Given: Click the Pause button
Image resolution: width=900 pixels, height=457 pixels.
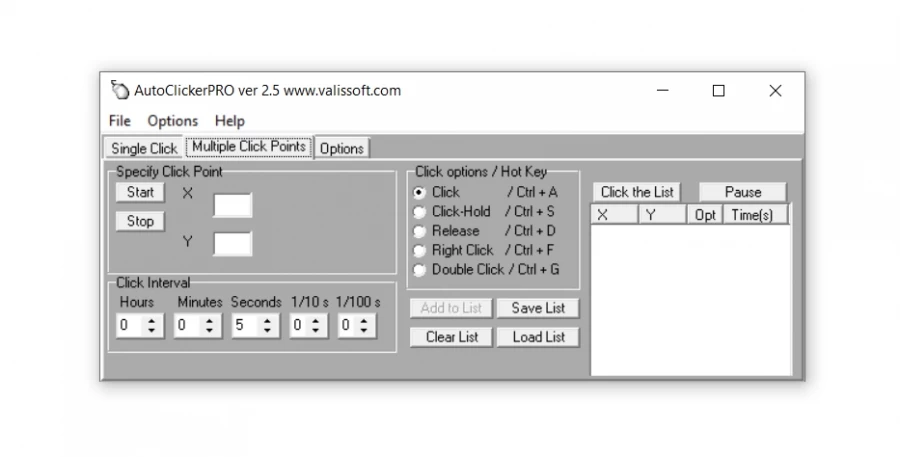Looking at the screenshot, I should (x=743, y=192).
